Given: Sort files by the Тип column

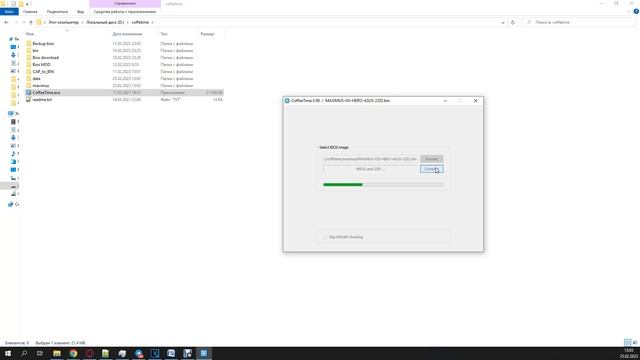Looking at the screenshot, I should (164, 34).
